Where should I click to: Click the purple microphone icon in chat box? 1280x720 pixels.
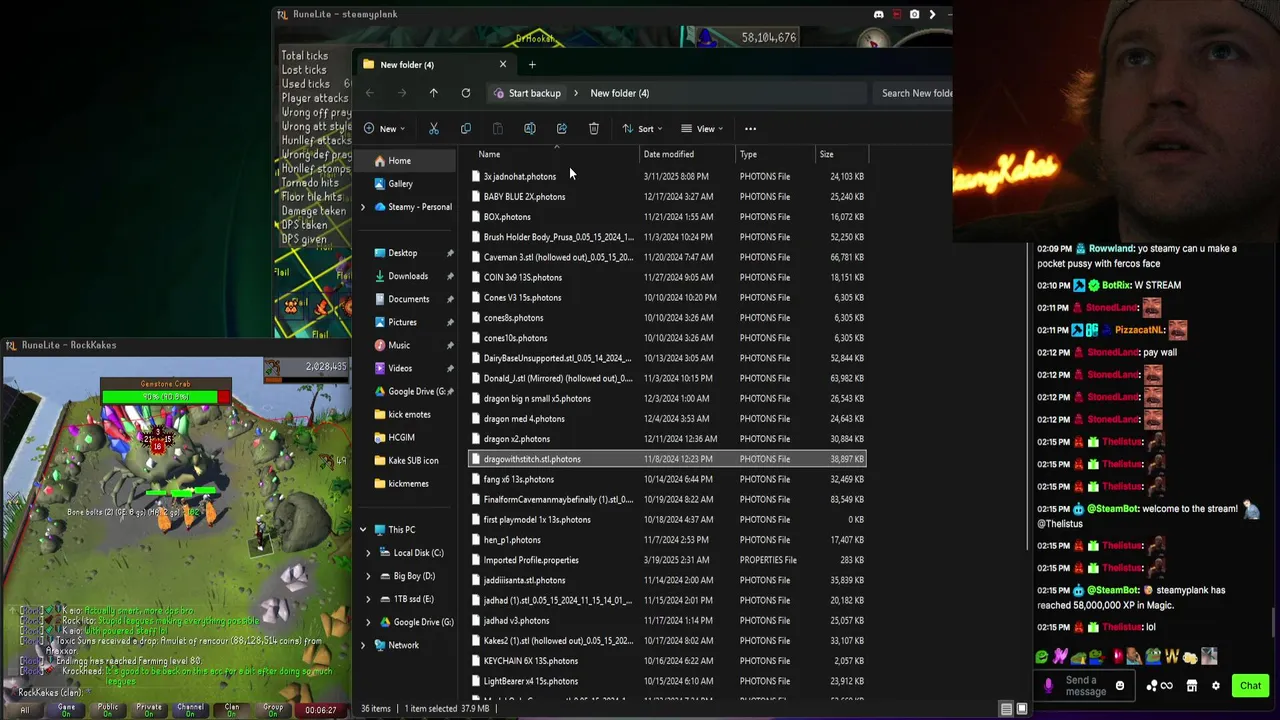coord(1048,686)
